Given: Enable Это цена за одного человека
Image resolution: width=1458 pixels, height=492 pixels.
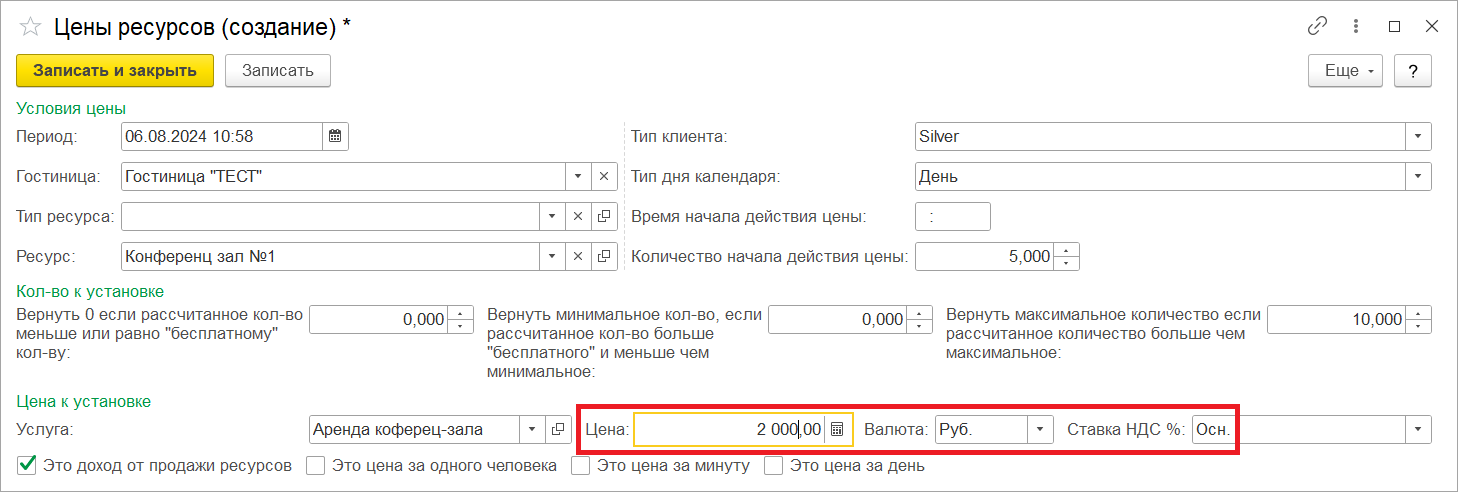Looking at the screenshot, I should tap(315, 465).
